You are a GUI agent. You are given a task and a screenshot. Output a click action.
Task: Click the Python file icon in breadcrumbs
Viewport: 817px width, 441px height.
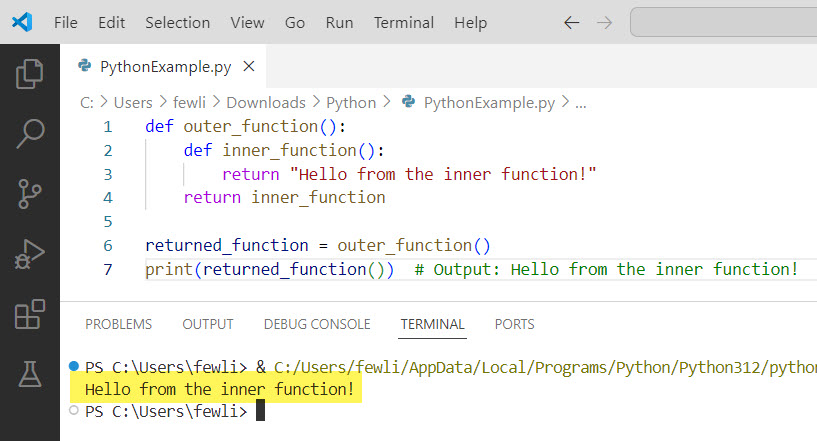(408, 102)
